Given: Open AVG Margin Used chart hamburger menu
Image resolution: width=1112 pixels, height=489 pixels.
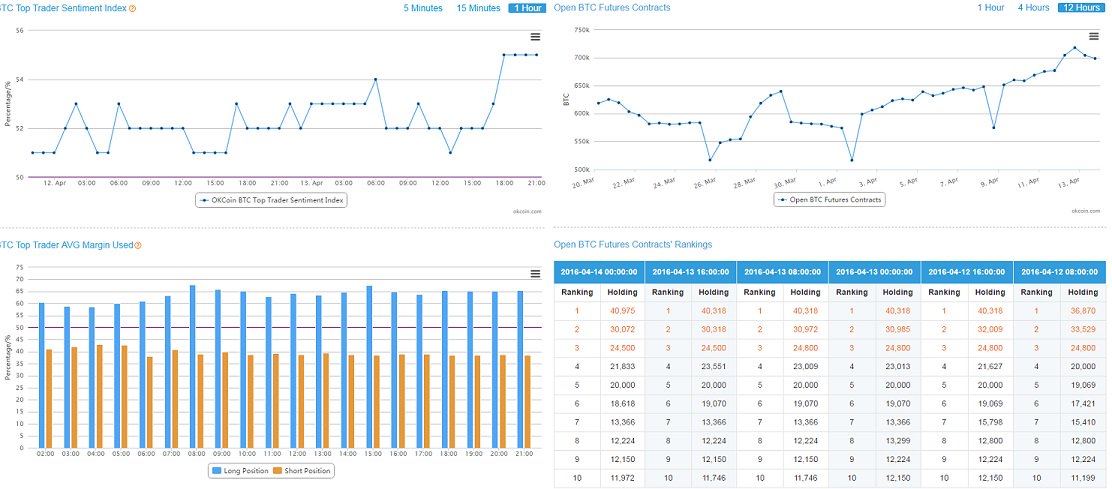Looking at the screenshot, I should click(x=535, y=274).
